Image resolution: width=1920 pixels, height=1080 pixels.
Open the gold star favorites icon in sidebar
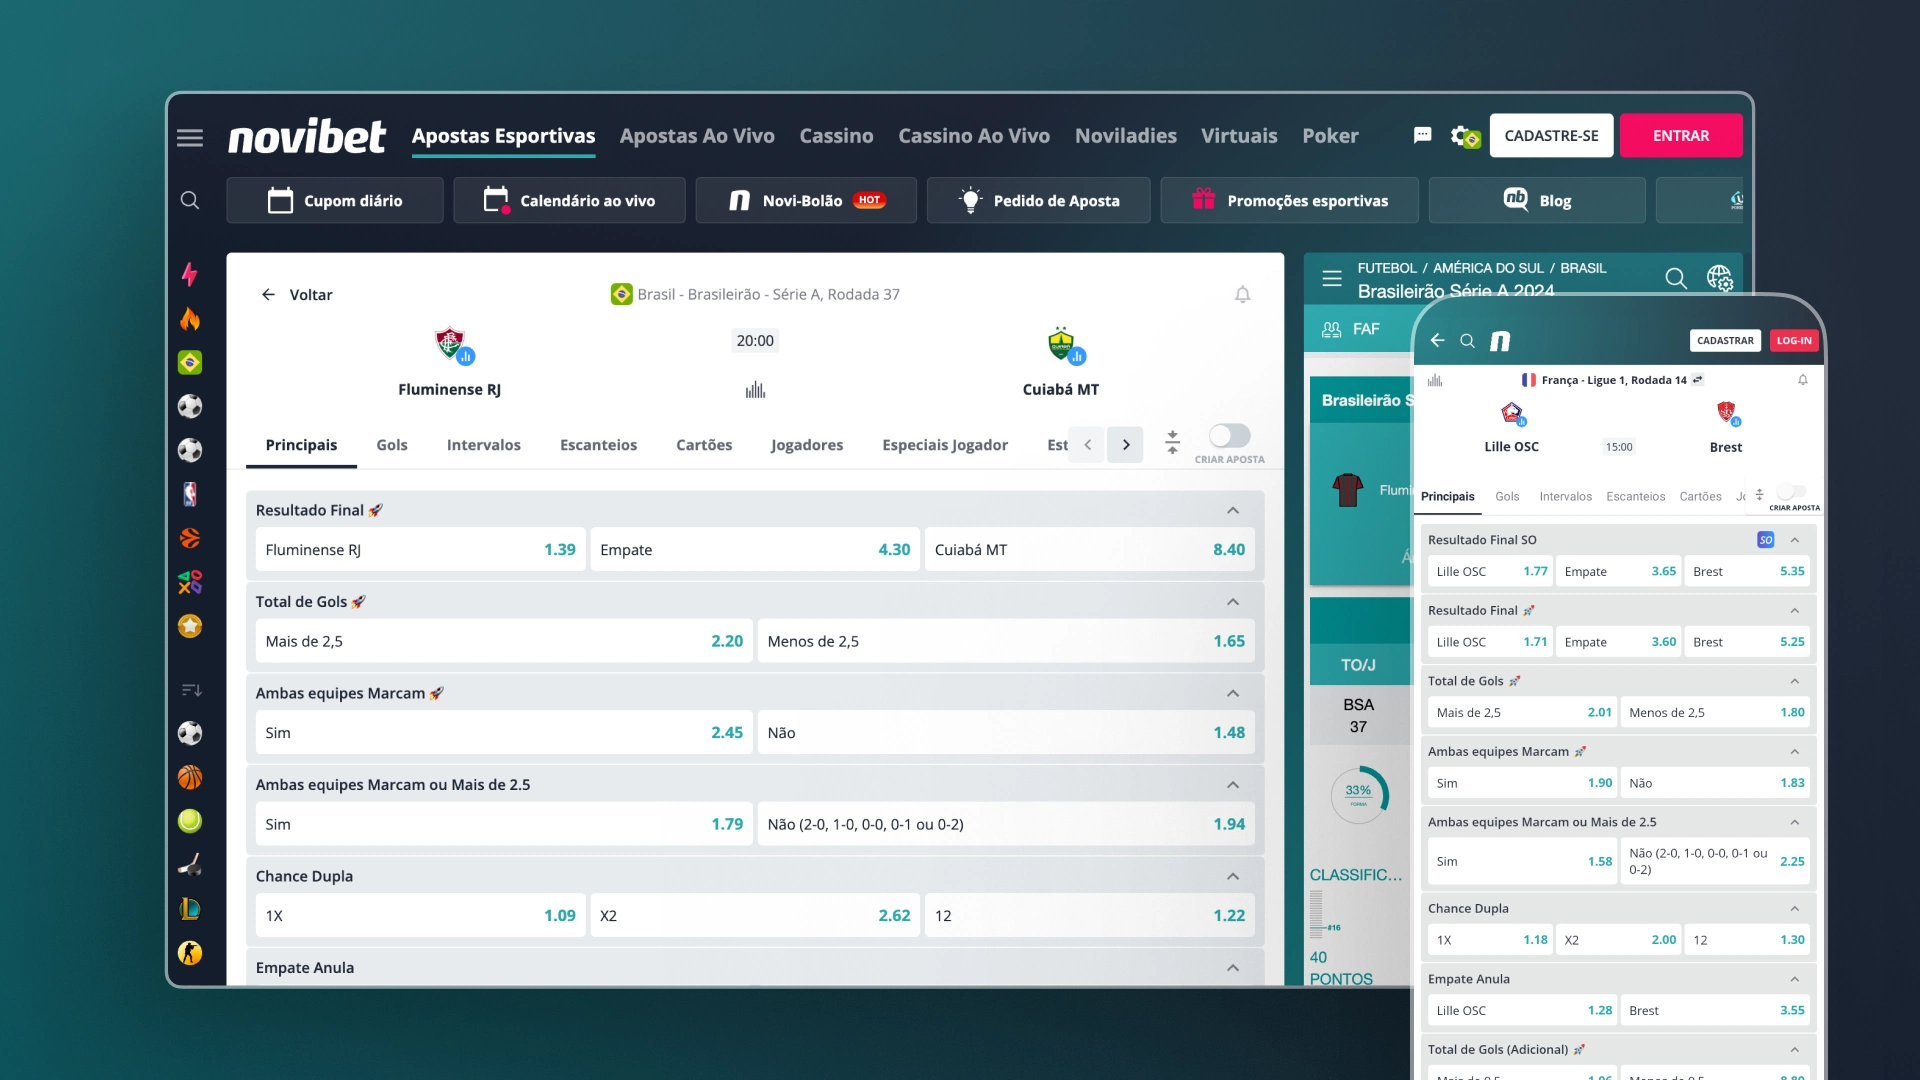click(x=190, y=626)
